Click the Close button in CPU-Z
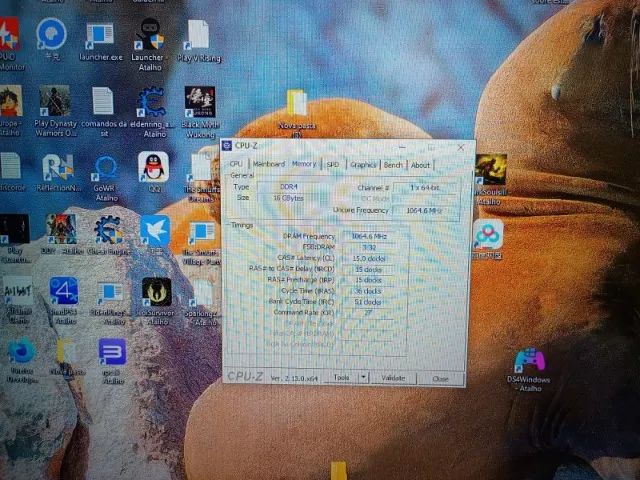 coord(440,379)
